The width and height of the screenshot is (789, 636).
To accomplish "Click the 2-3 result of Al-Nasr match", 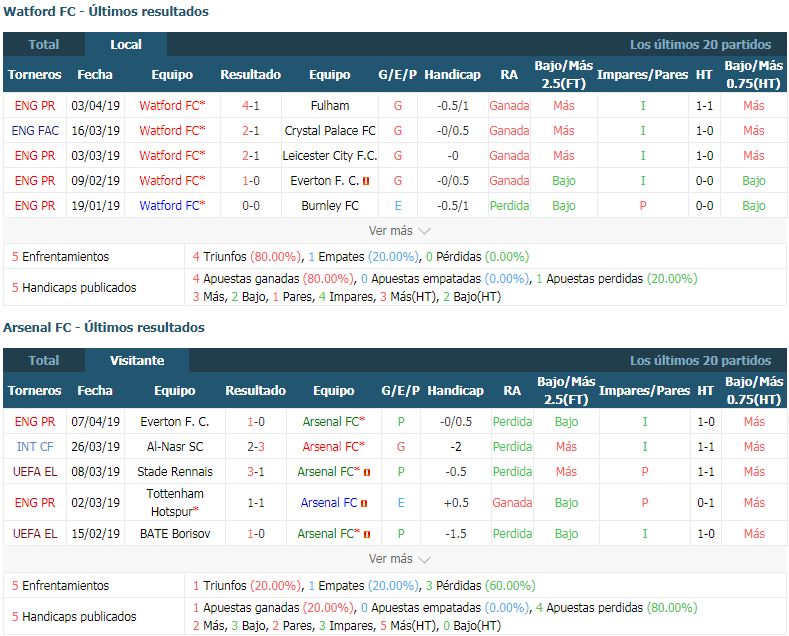I will (x=256, y=447).
